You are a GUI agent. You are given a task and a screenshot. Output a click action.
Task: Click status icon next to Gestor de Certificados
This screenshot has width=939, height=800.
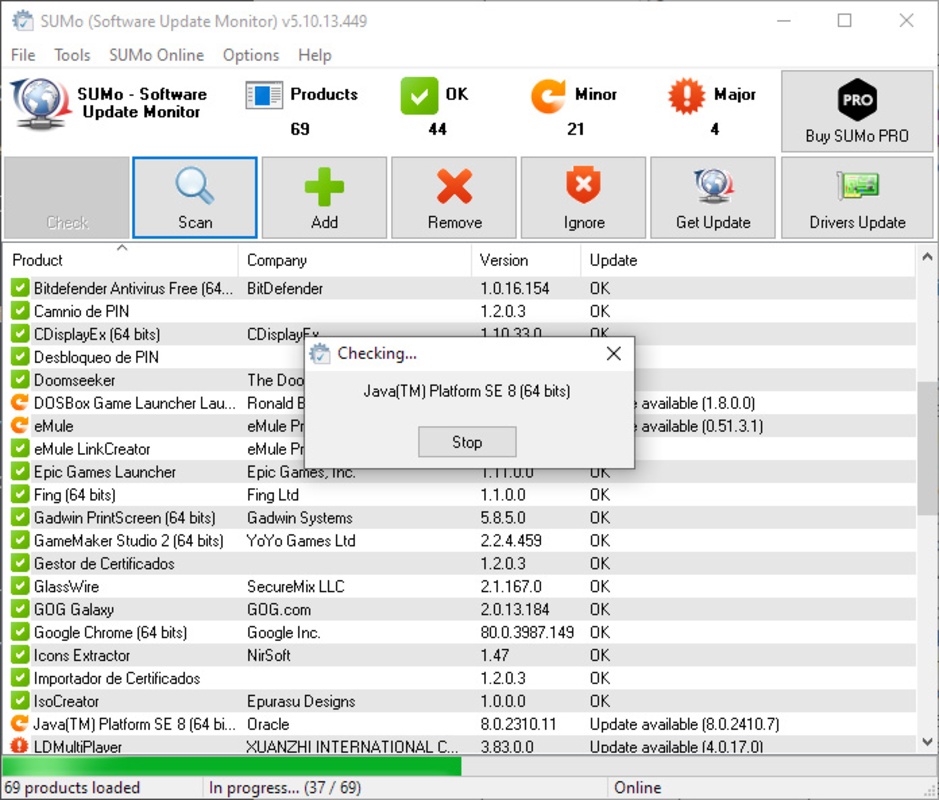pos(20,563)
